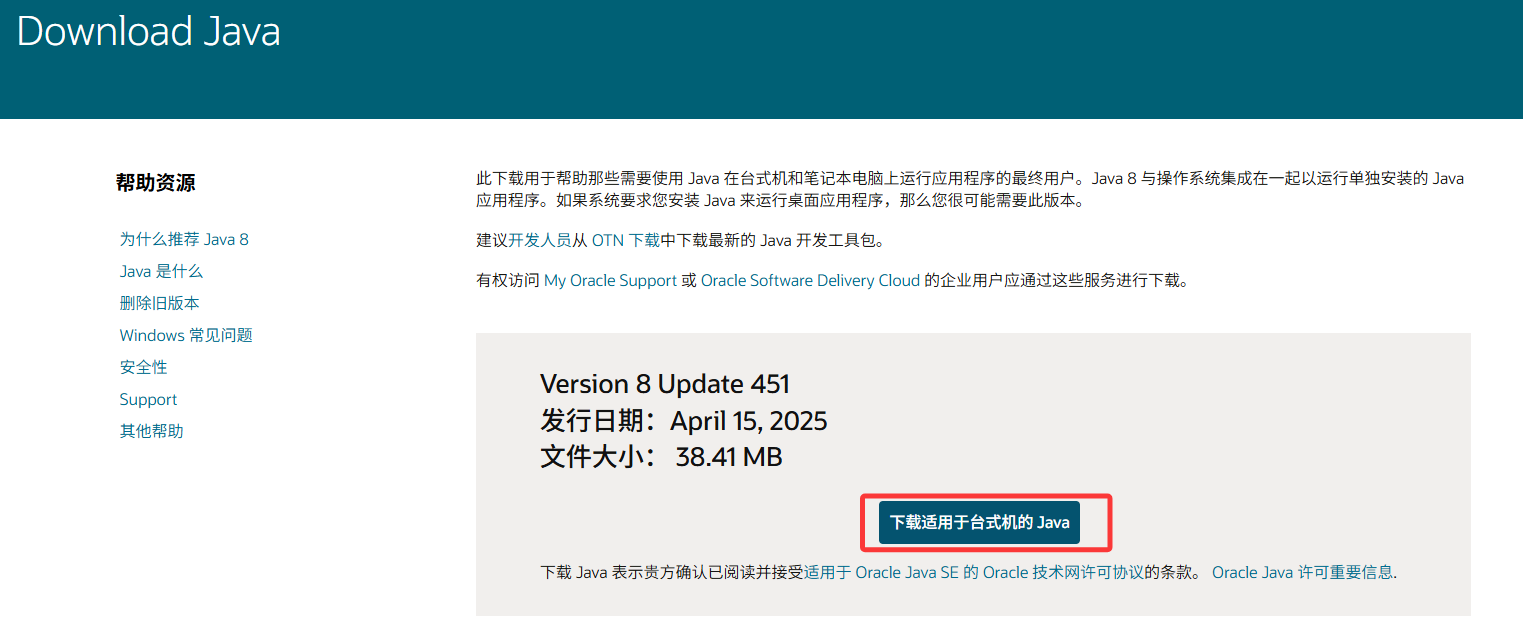
Task: Click the 安全性 link in sidebar
Action: click(143, 367)
